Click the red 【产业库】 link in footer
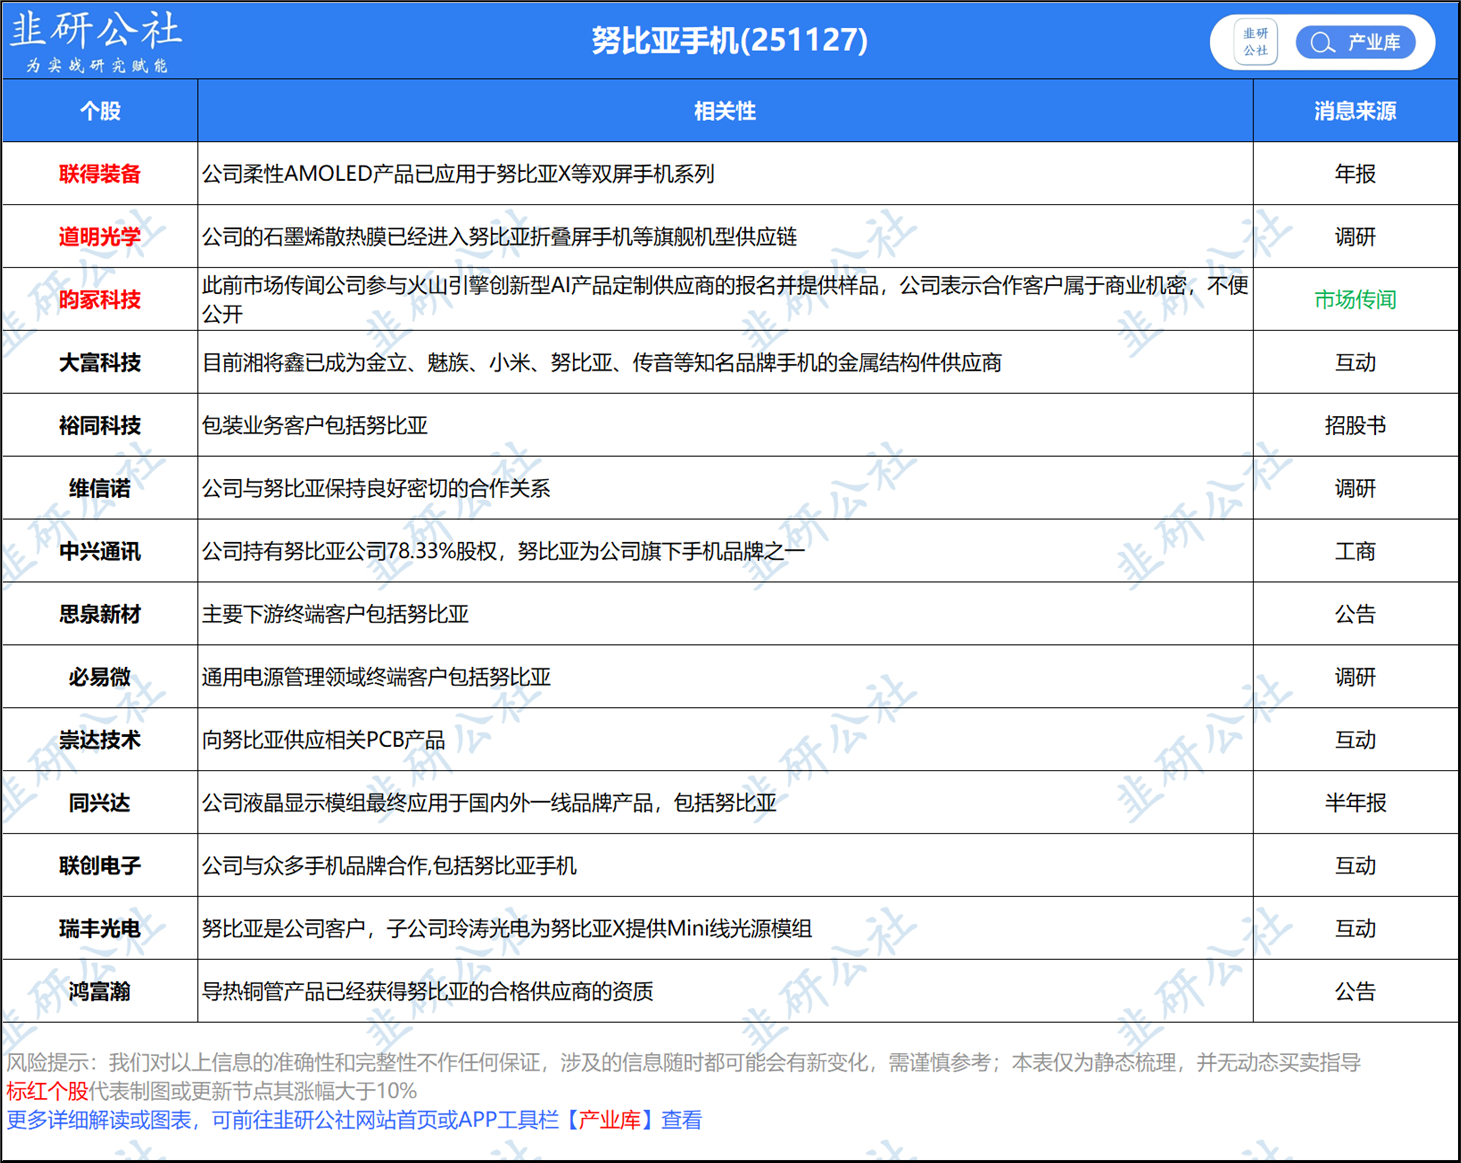This screenshot has height=1163, width=1461. point(609,1120)
